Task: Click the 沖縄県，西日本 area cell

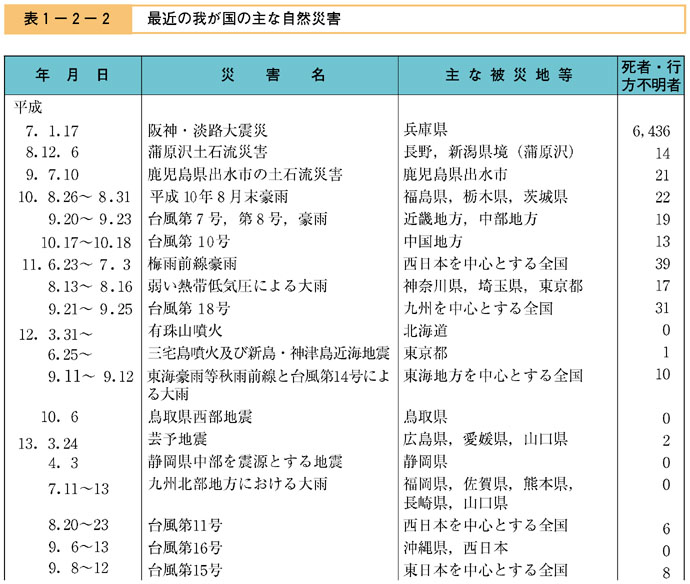Action: pyautogui.click(x=456, y=547)
